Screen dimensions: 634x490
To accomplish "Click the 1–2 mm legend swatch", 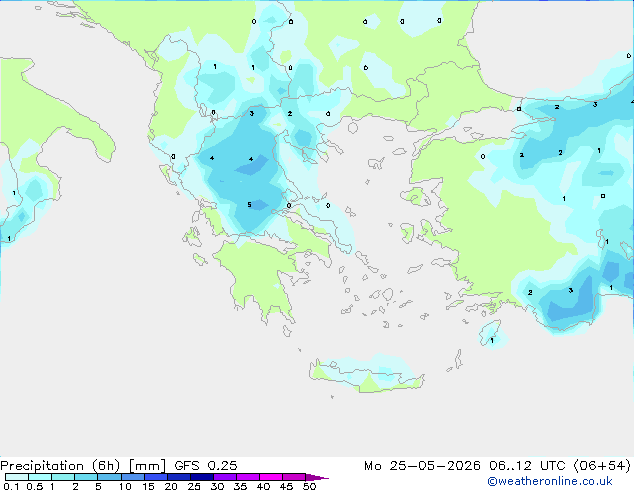I will click(x=63, y=477).
